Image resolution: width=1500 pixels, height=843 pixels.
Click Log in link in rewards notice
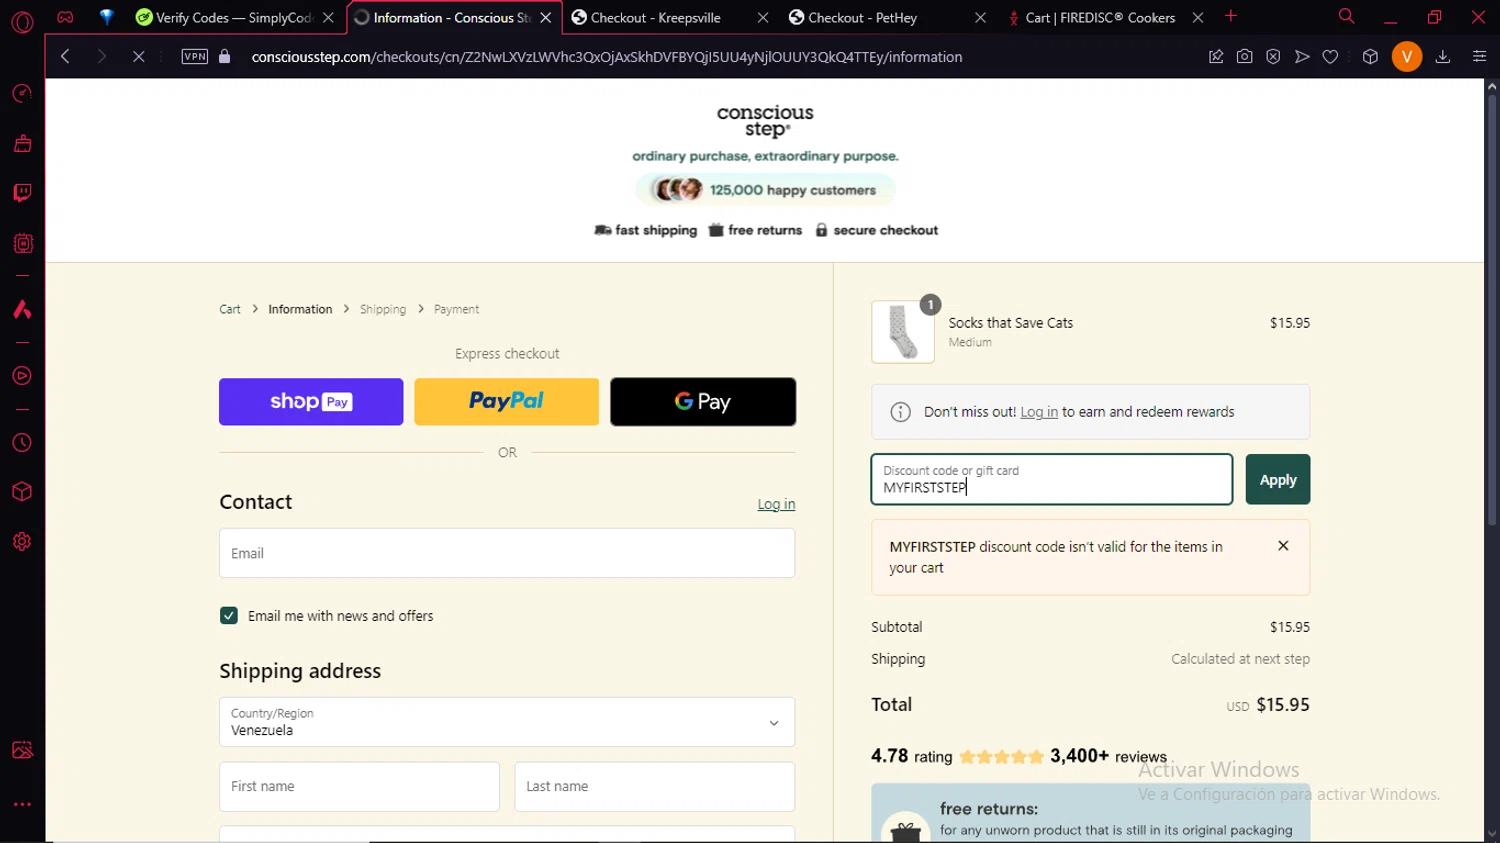pyautogui.click(x=1039, y=412)
